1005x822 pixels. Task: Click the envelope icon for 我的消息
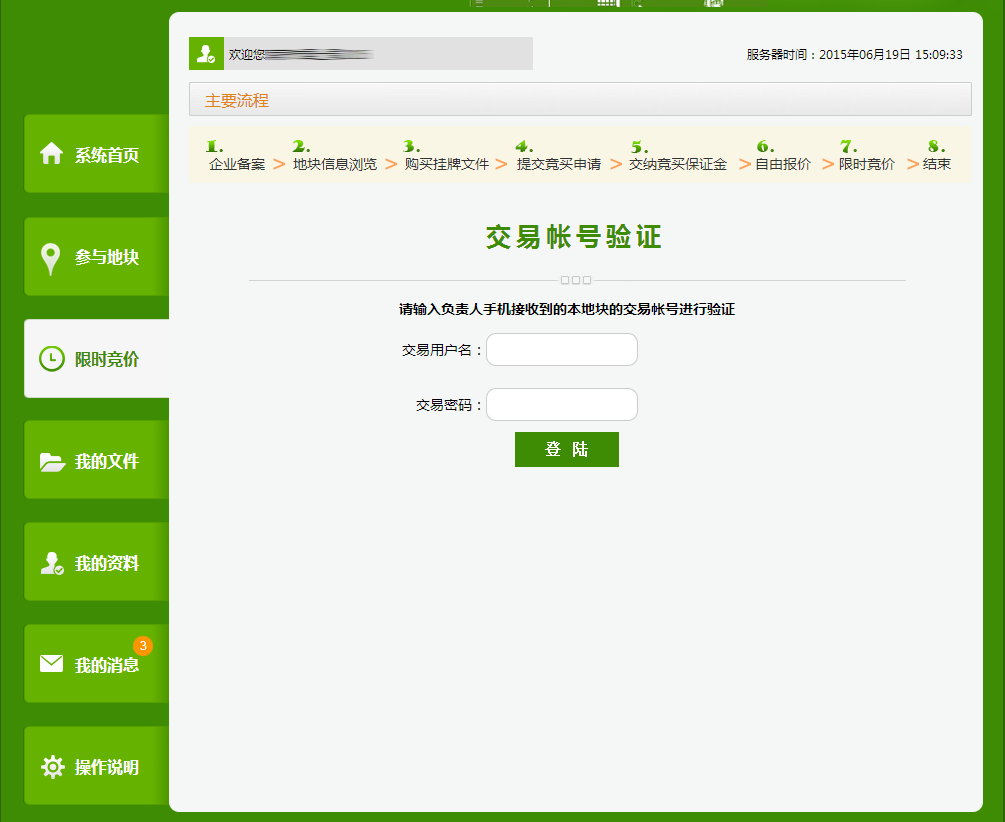[x=51, y=664]
